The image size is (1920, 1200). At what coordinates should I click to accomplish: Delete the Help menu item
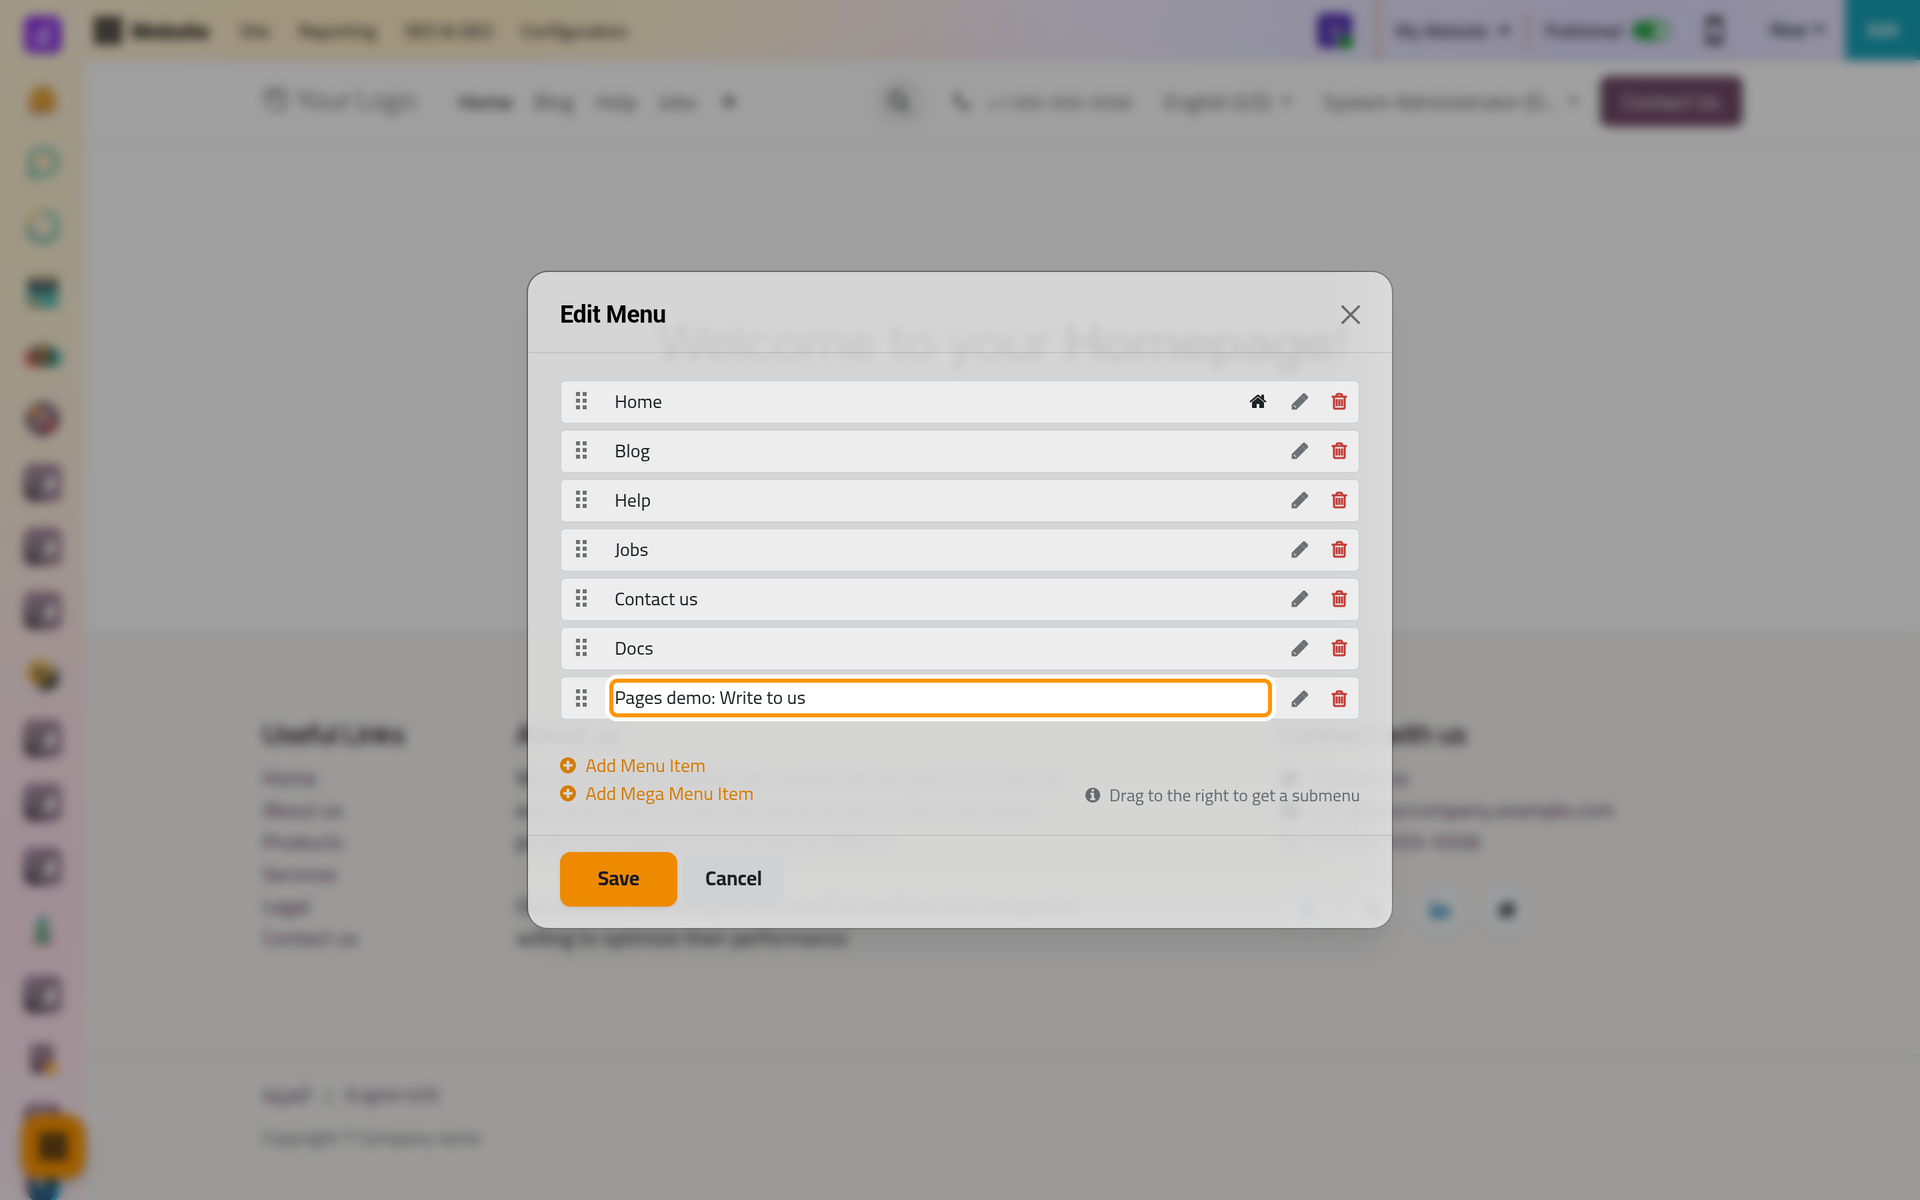1339,500
